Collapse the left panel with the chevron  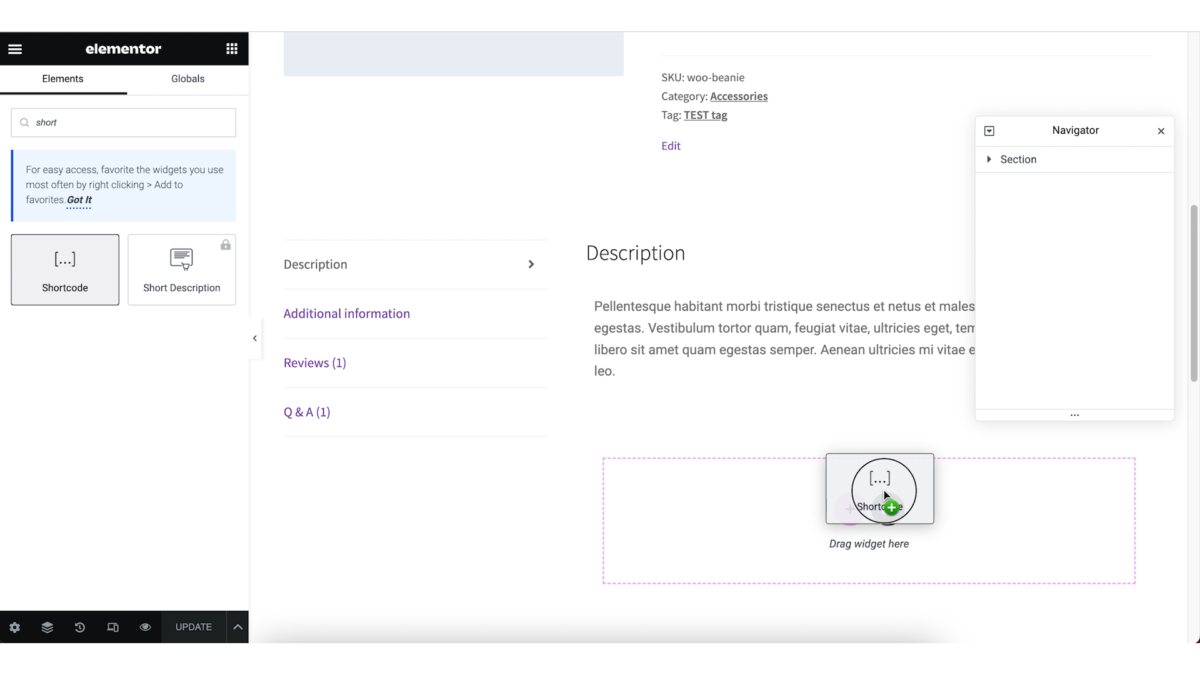[255, 338]
